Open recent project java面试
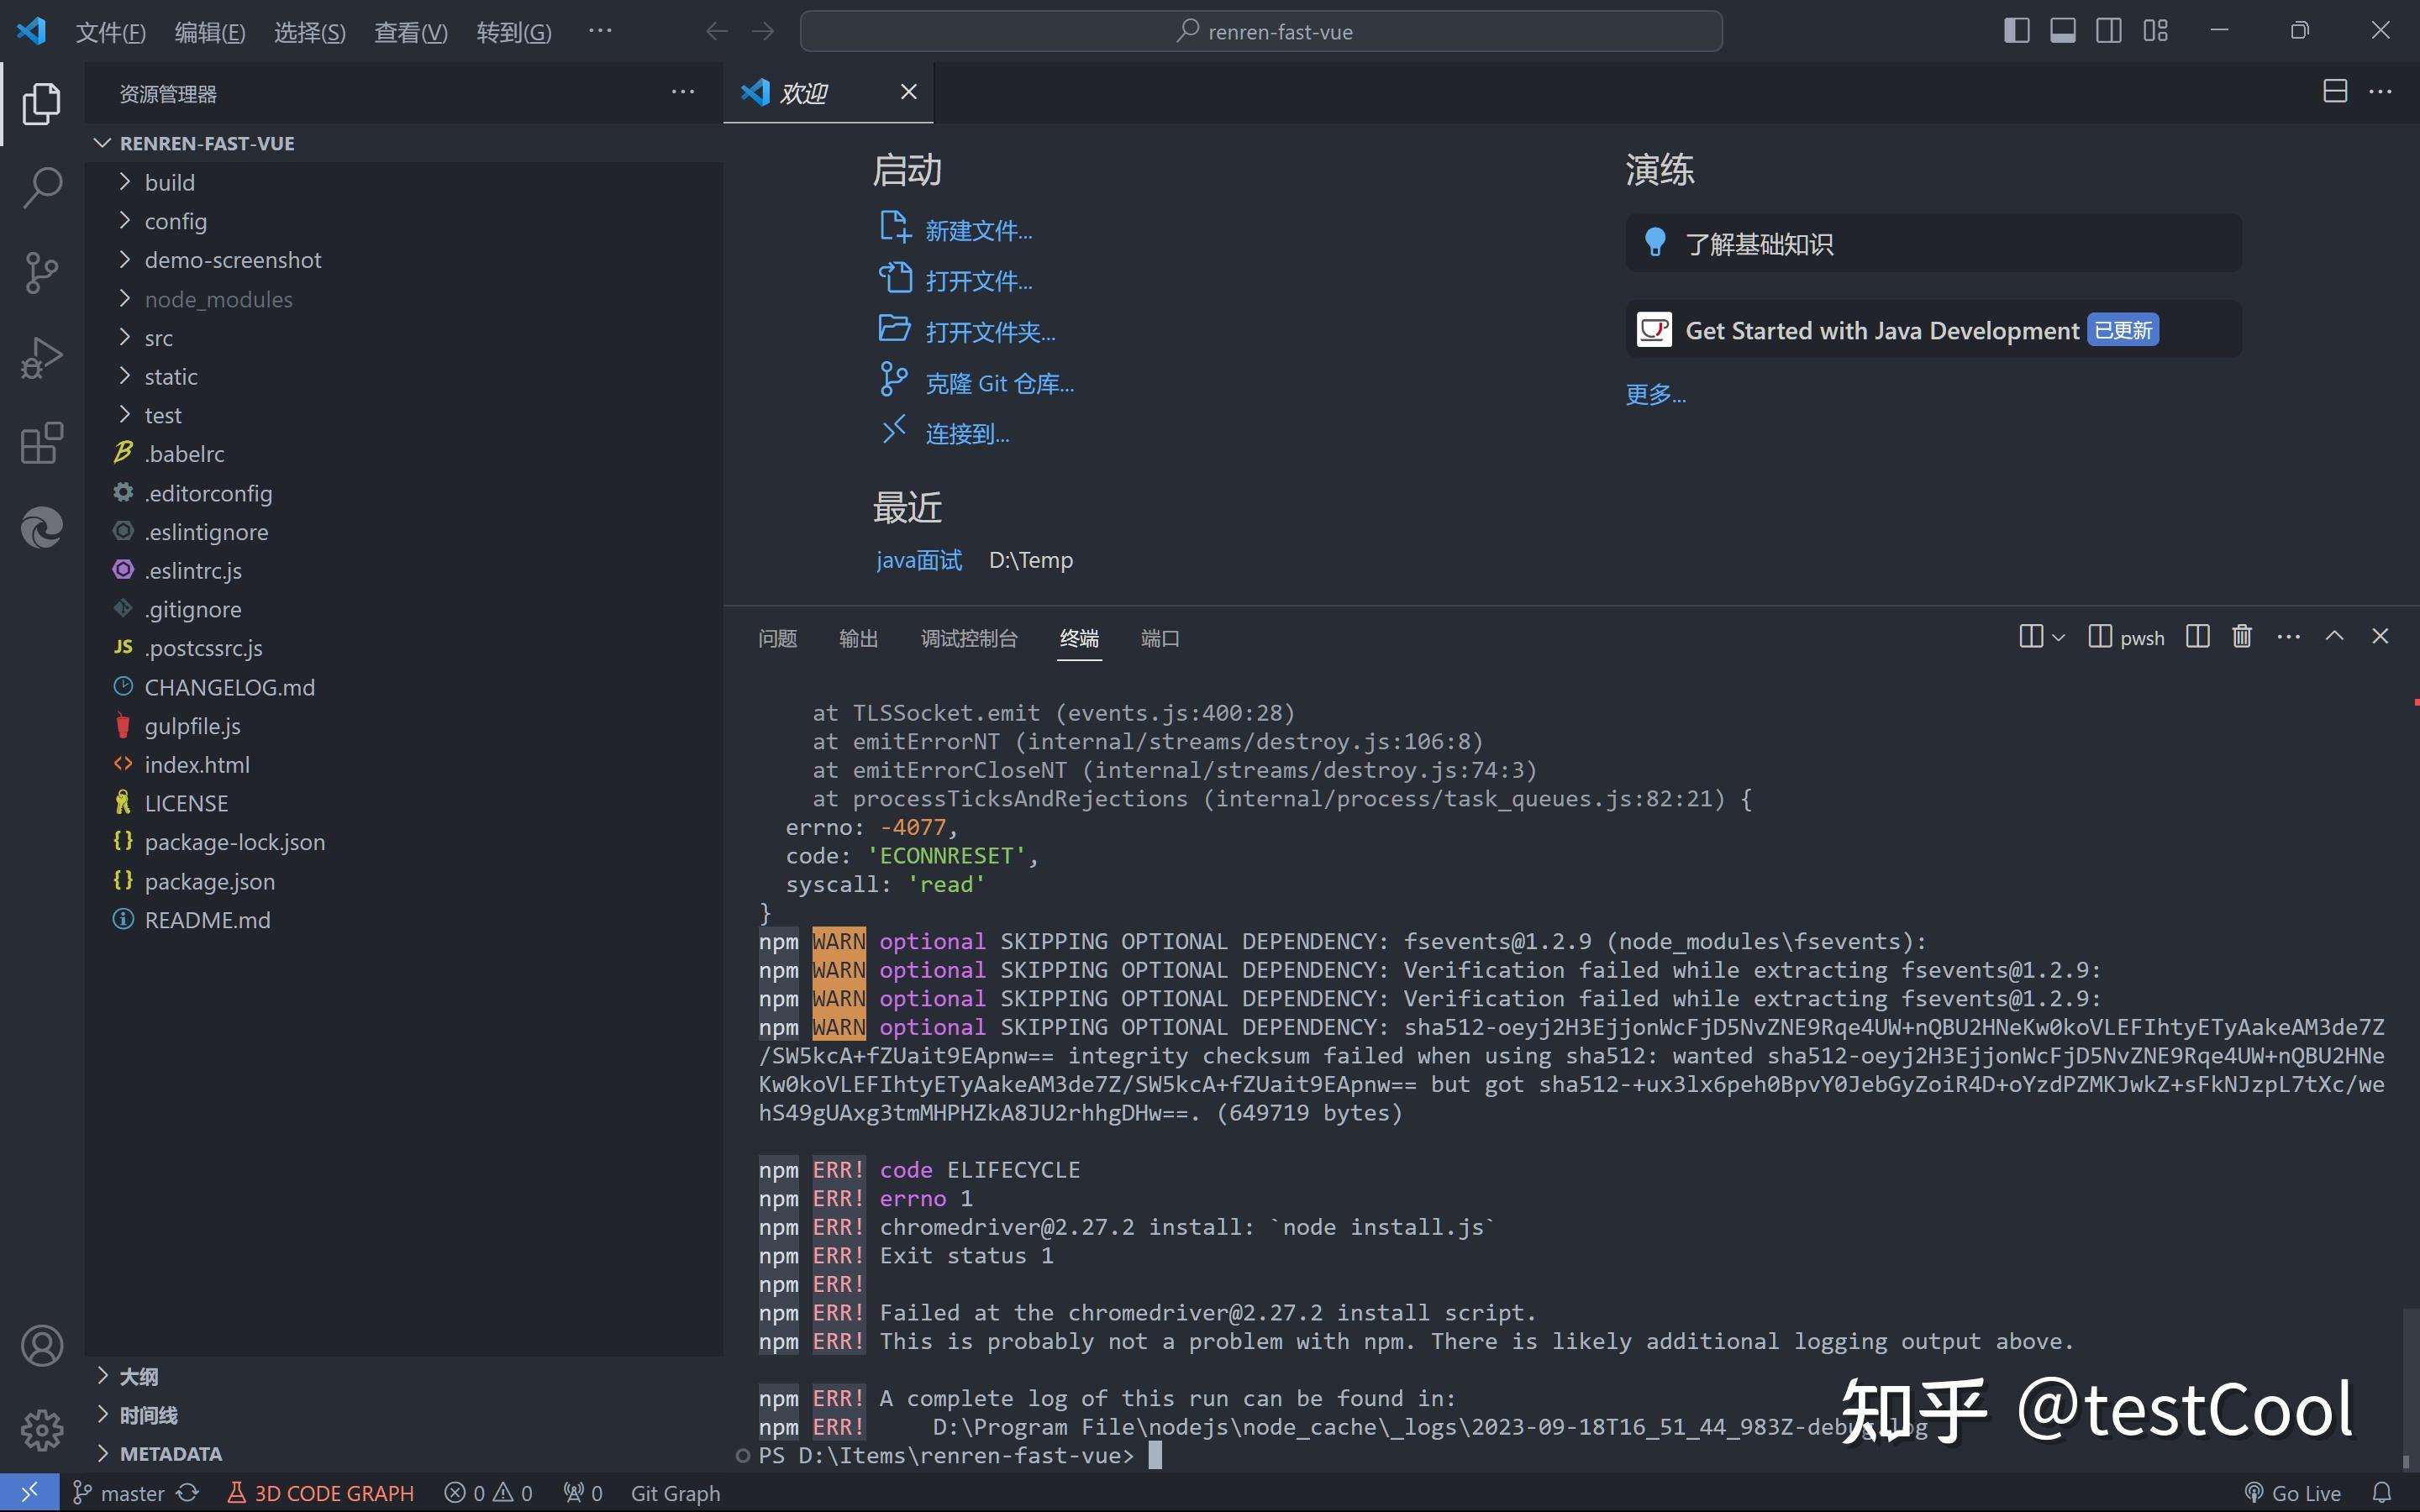Viewport: 2420px width, 1512px height. tap(917, 560)
